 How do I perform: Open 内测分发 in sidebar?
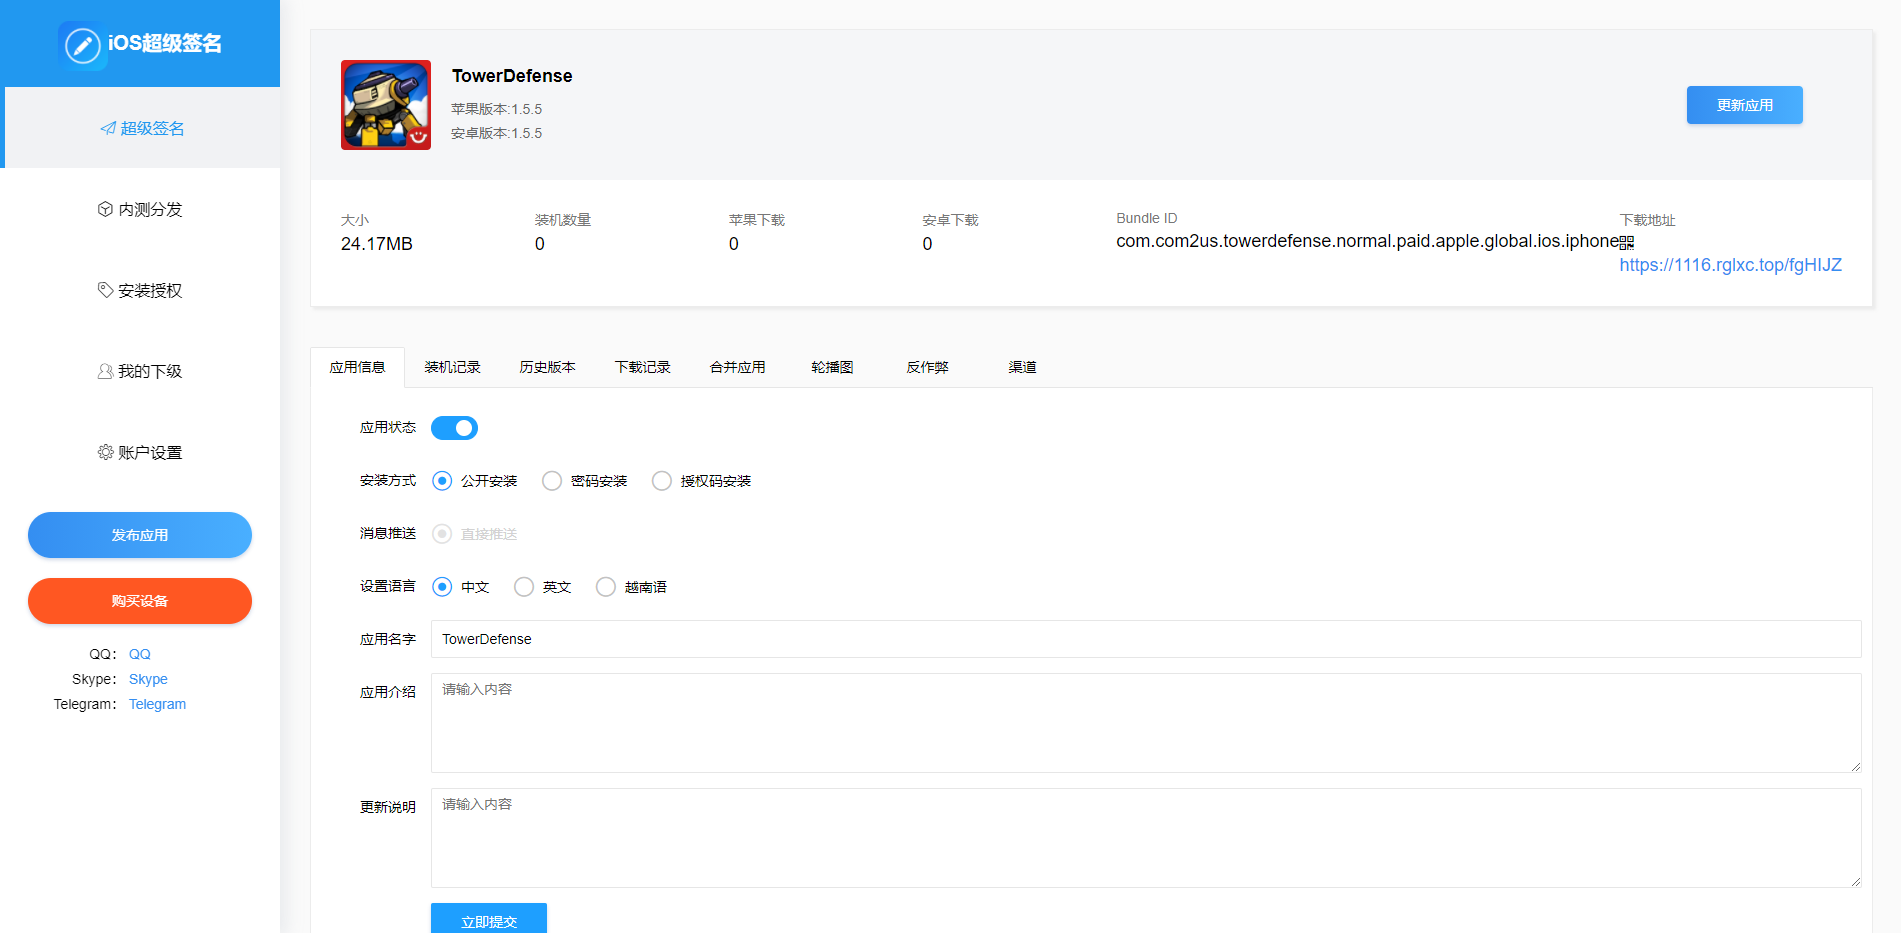point(140,209)
